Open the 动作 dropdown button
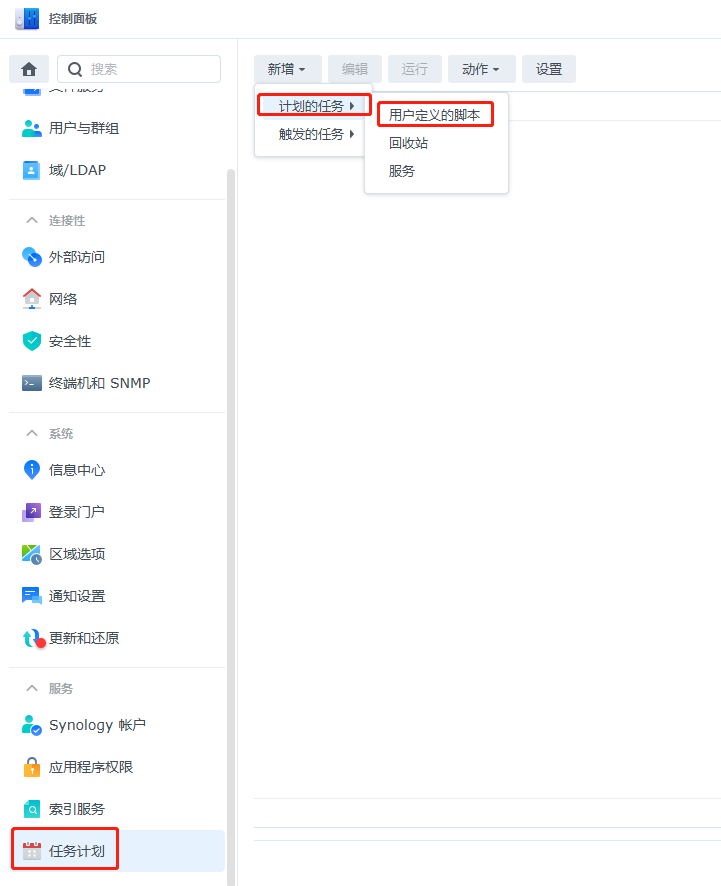721x886 pixels. 481,69
